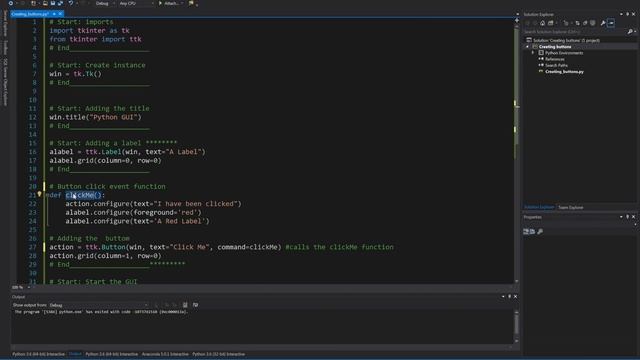The height and width of the screenshot is (360, 640).
Task: Click the Undo arrow in the toolbar
Action: click(71, 3)
